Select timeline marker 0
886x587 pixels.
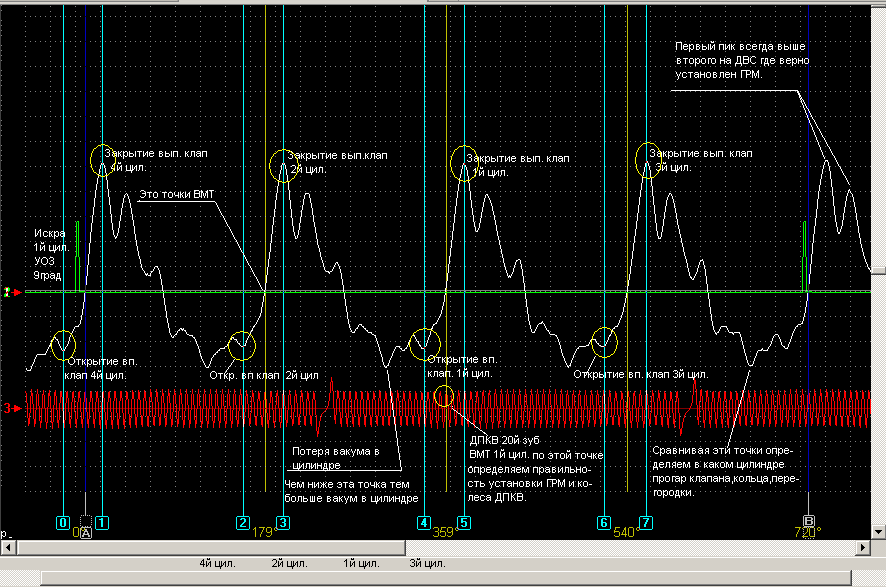click(62, 522)
